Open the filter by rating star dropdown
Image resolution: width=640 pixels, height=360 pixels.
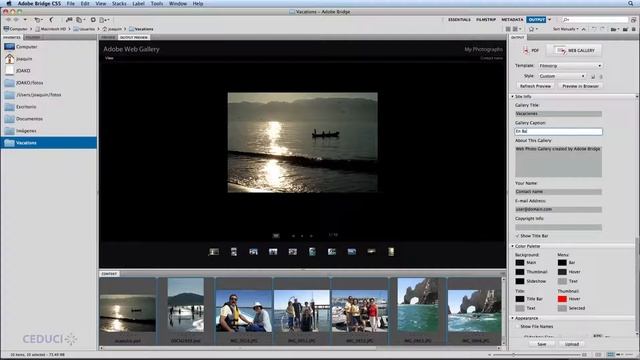(533, 29)
